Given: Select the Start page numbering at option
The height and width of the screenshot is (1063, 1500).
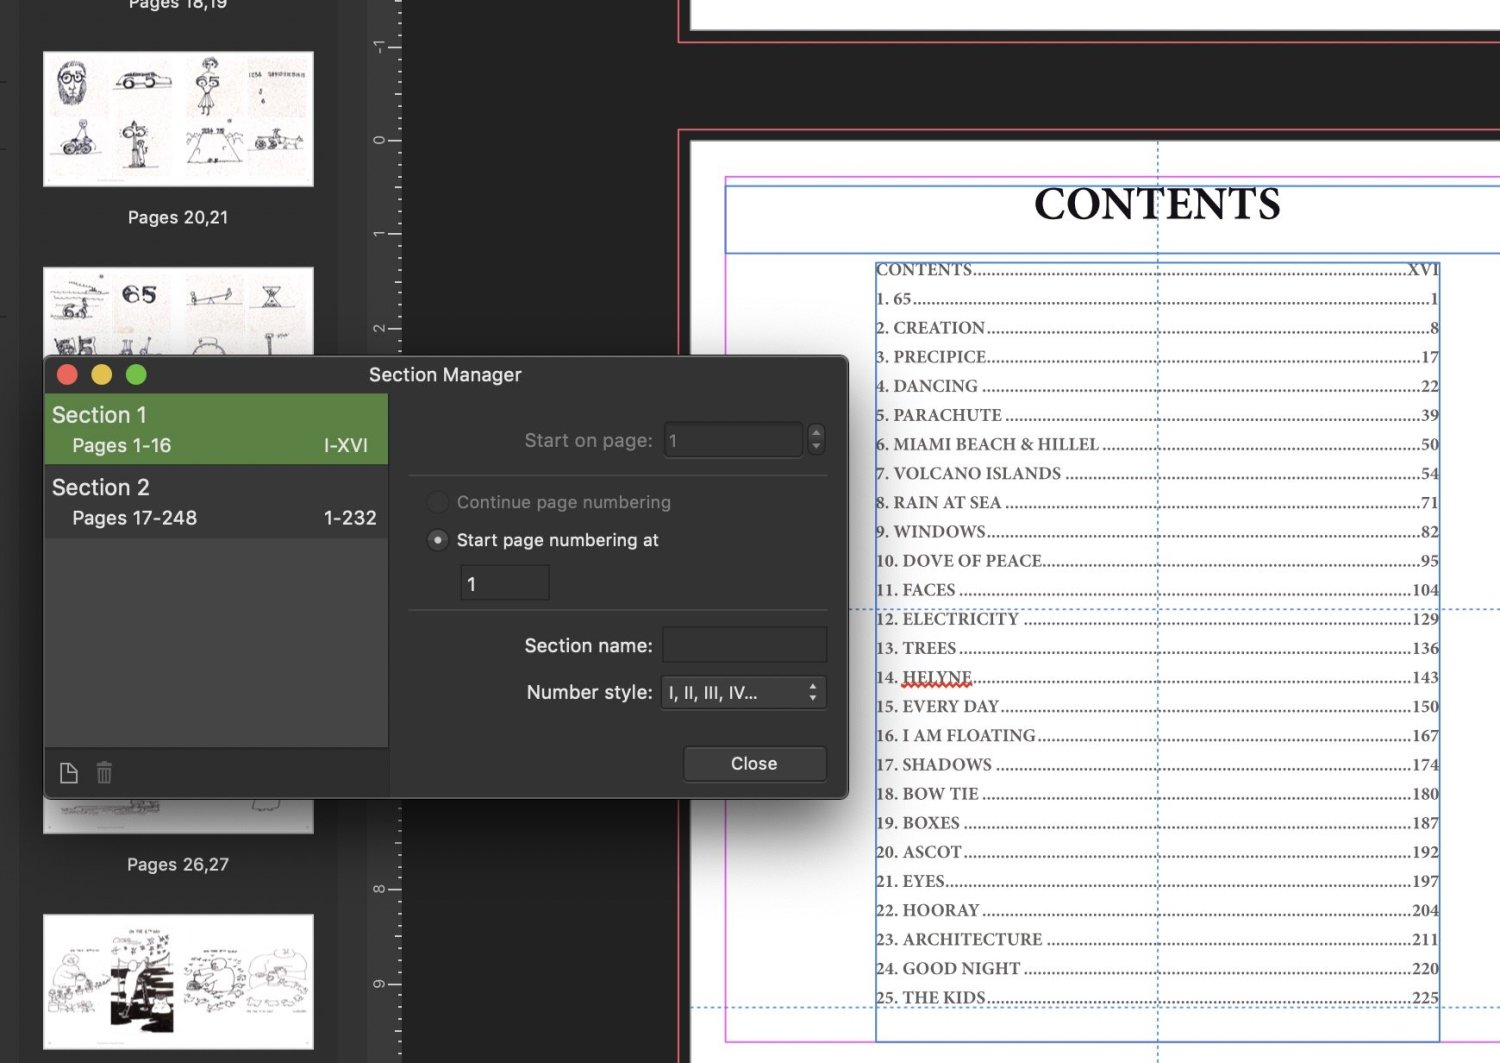Looking at the screenshot, I should click(438, 540).
